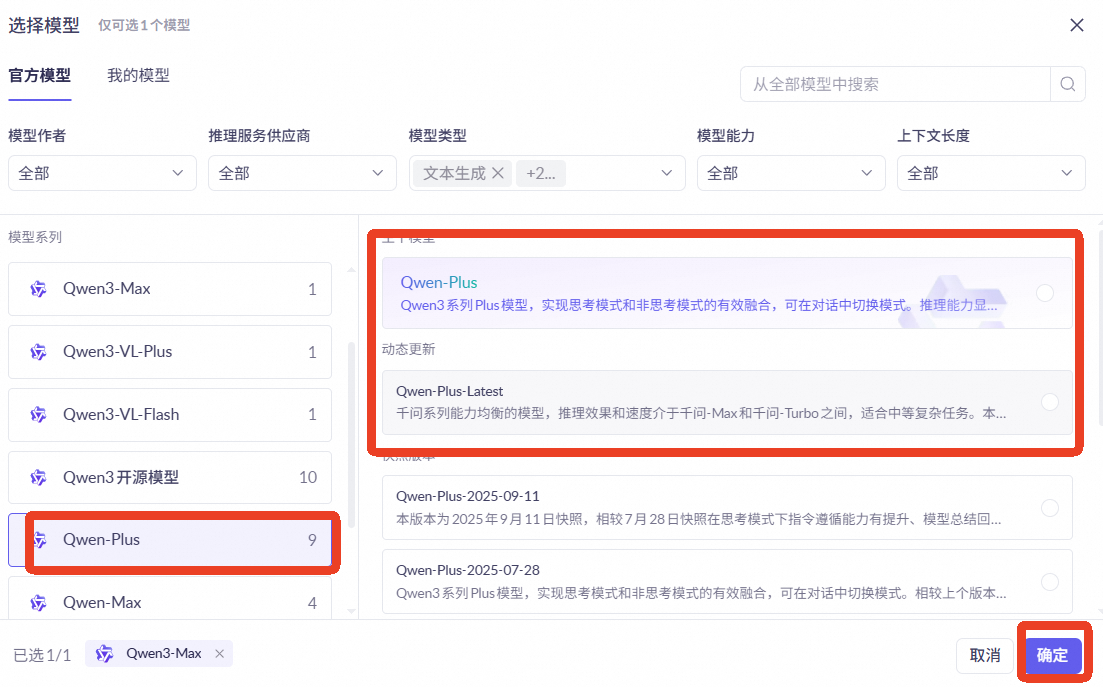The image size is (1103, 687).
Task: Select the Qwen-Plus series
Action: point(170,540)
